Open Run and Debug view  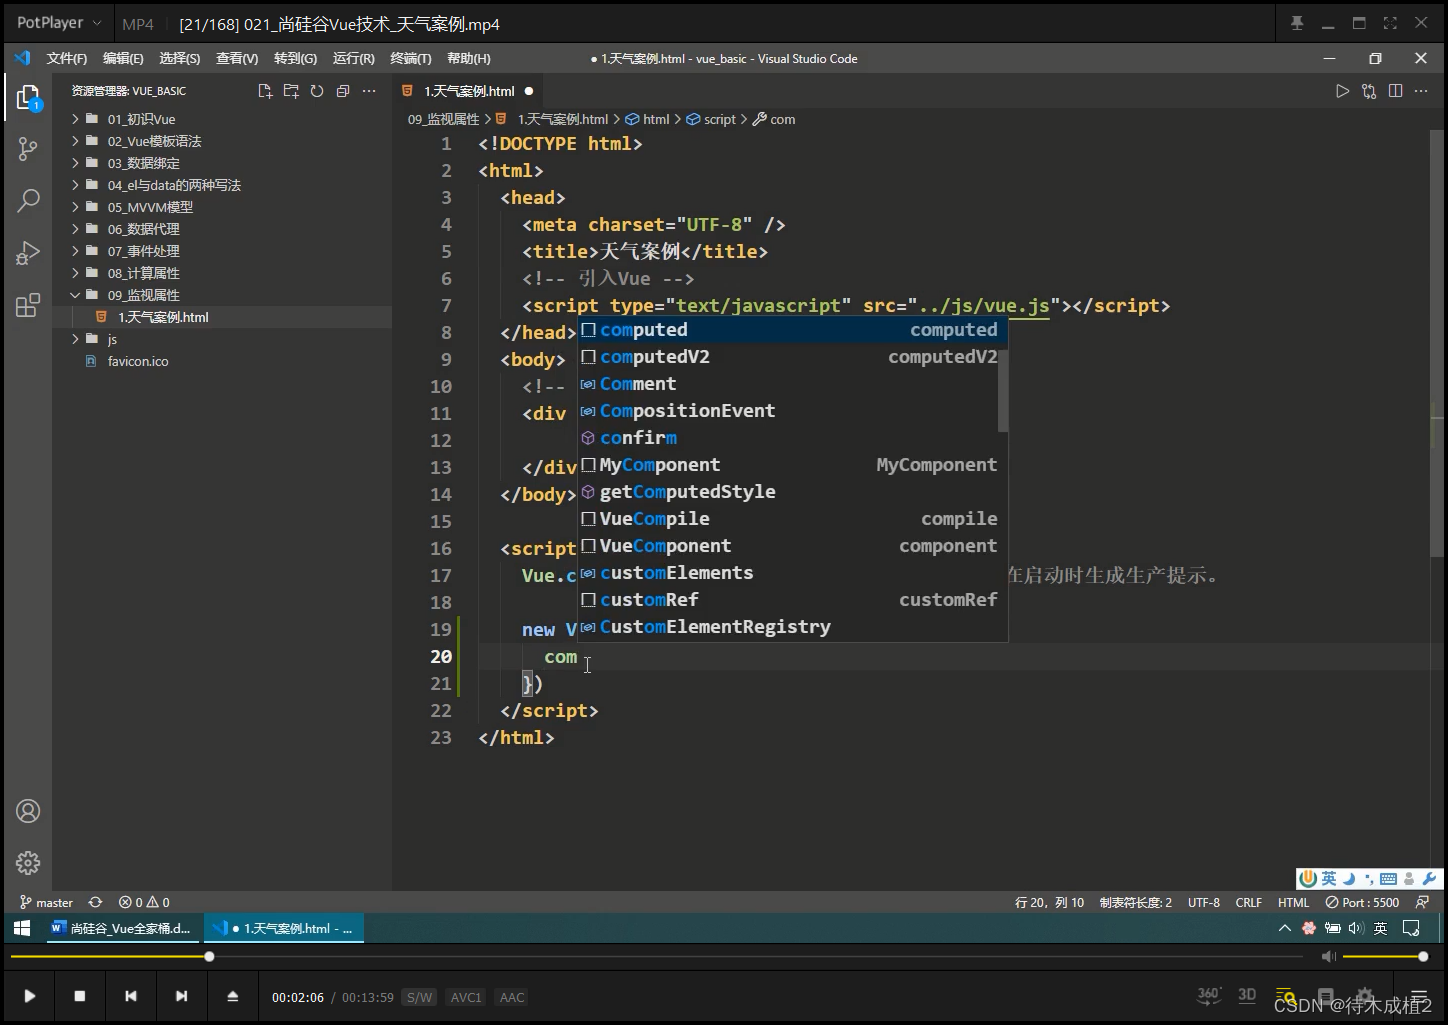coord(28,252)
